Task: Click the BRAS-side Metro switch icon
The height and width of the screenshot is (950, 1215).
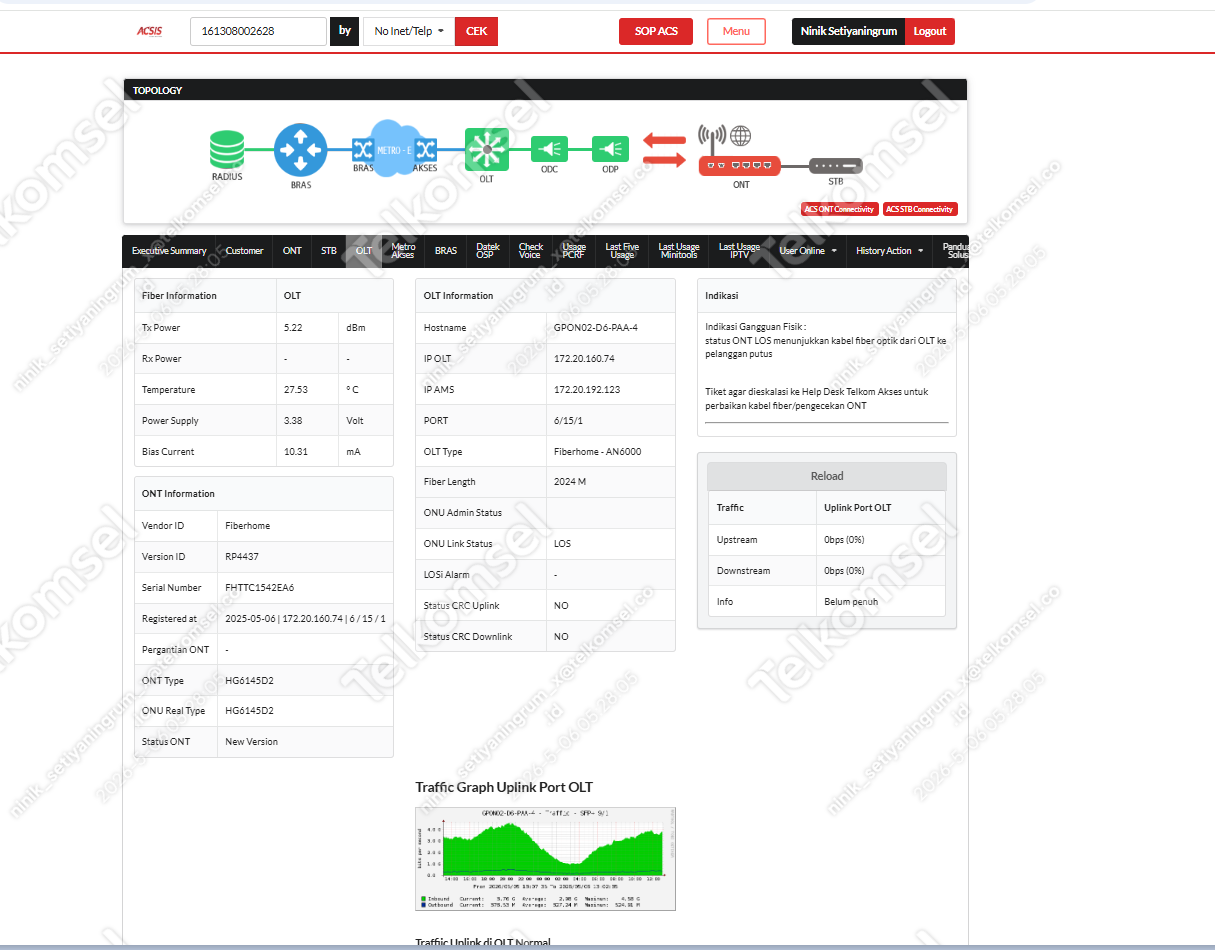Action: pyautogui.click(x=362, y=150)
